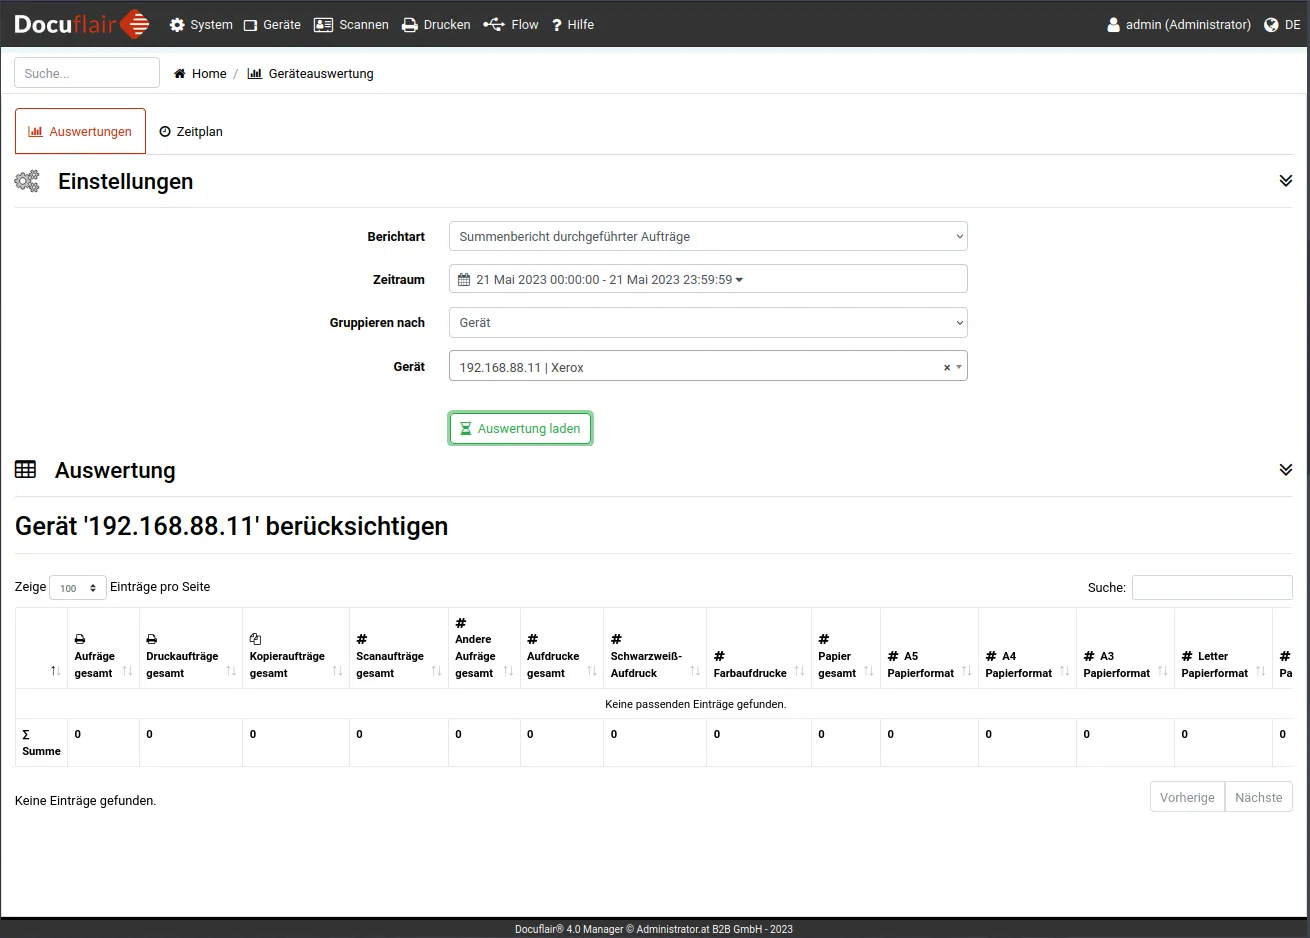Screen dimensions: 1310x938
Task: Open the Zeitraum date range picker
Action: 708,280
